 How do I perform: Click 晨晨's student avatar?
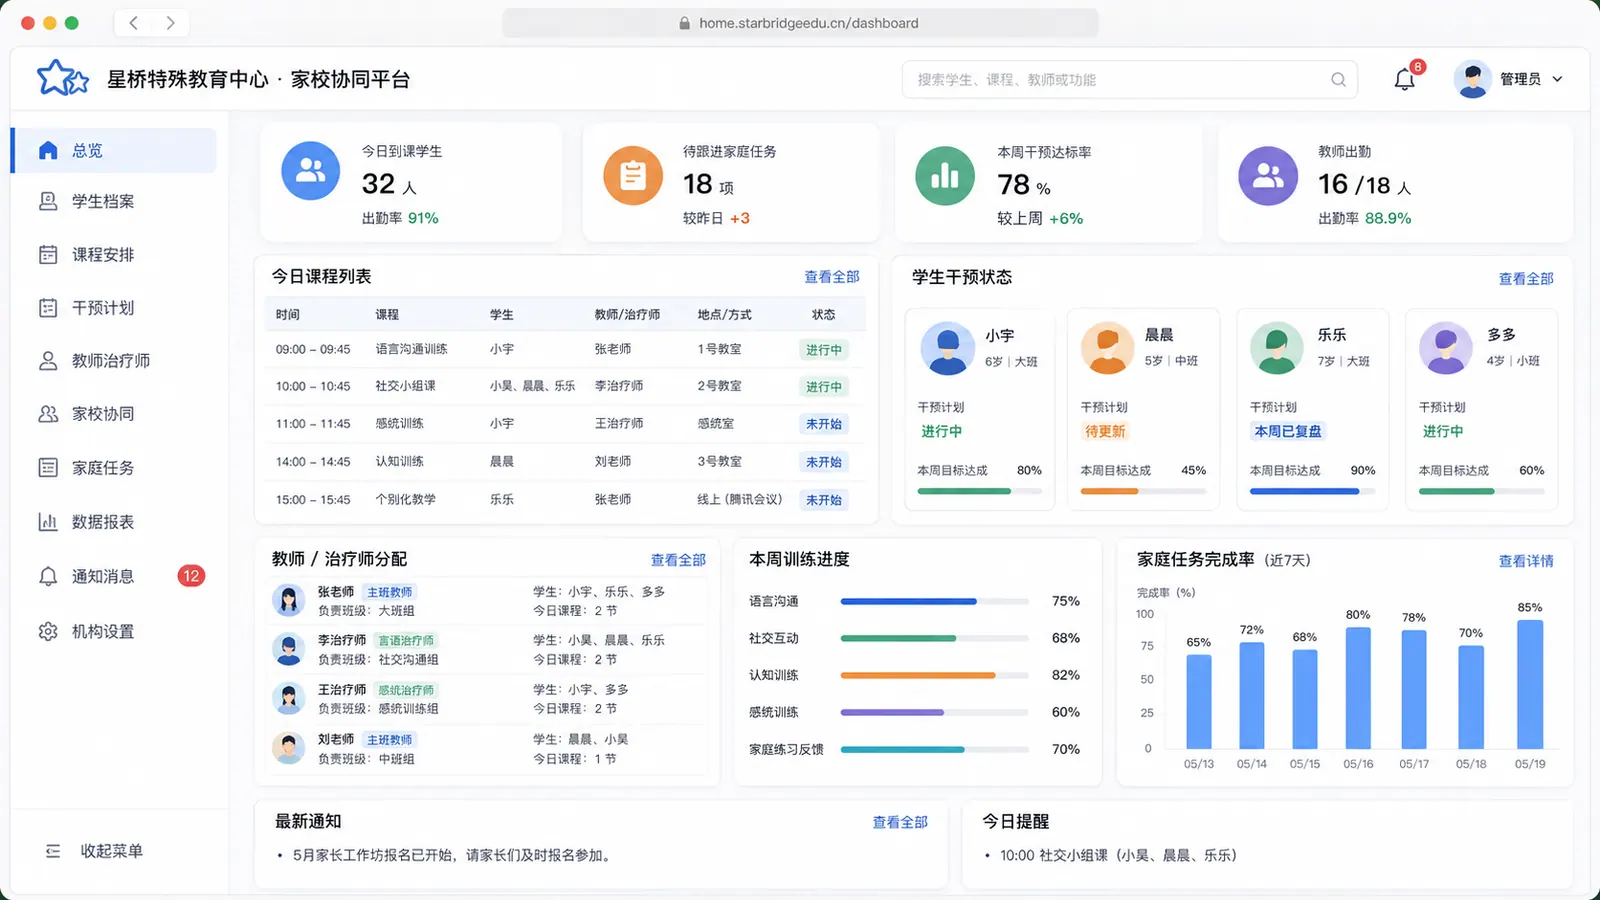1107,348
